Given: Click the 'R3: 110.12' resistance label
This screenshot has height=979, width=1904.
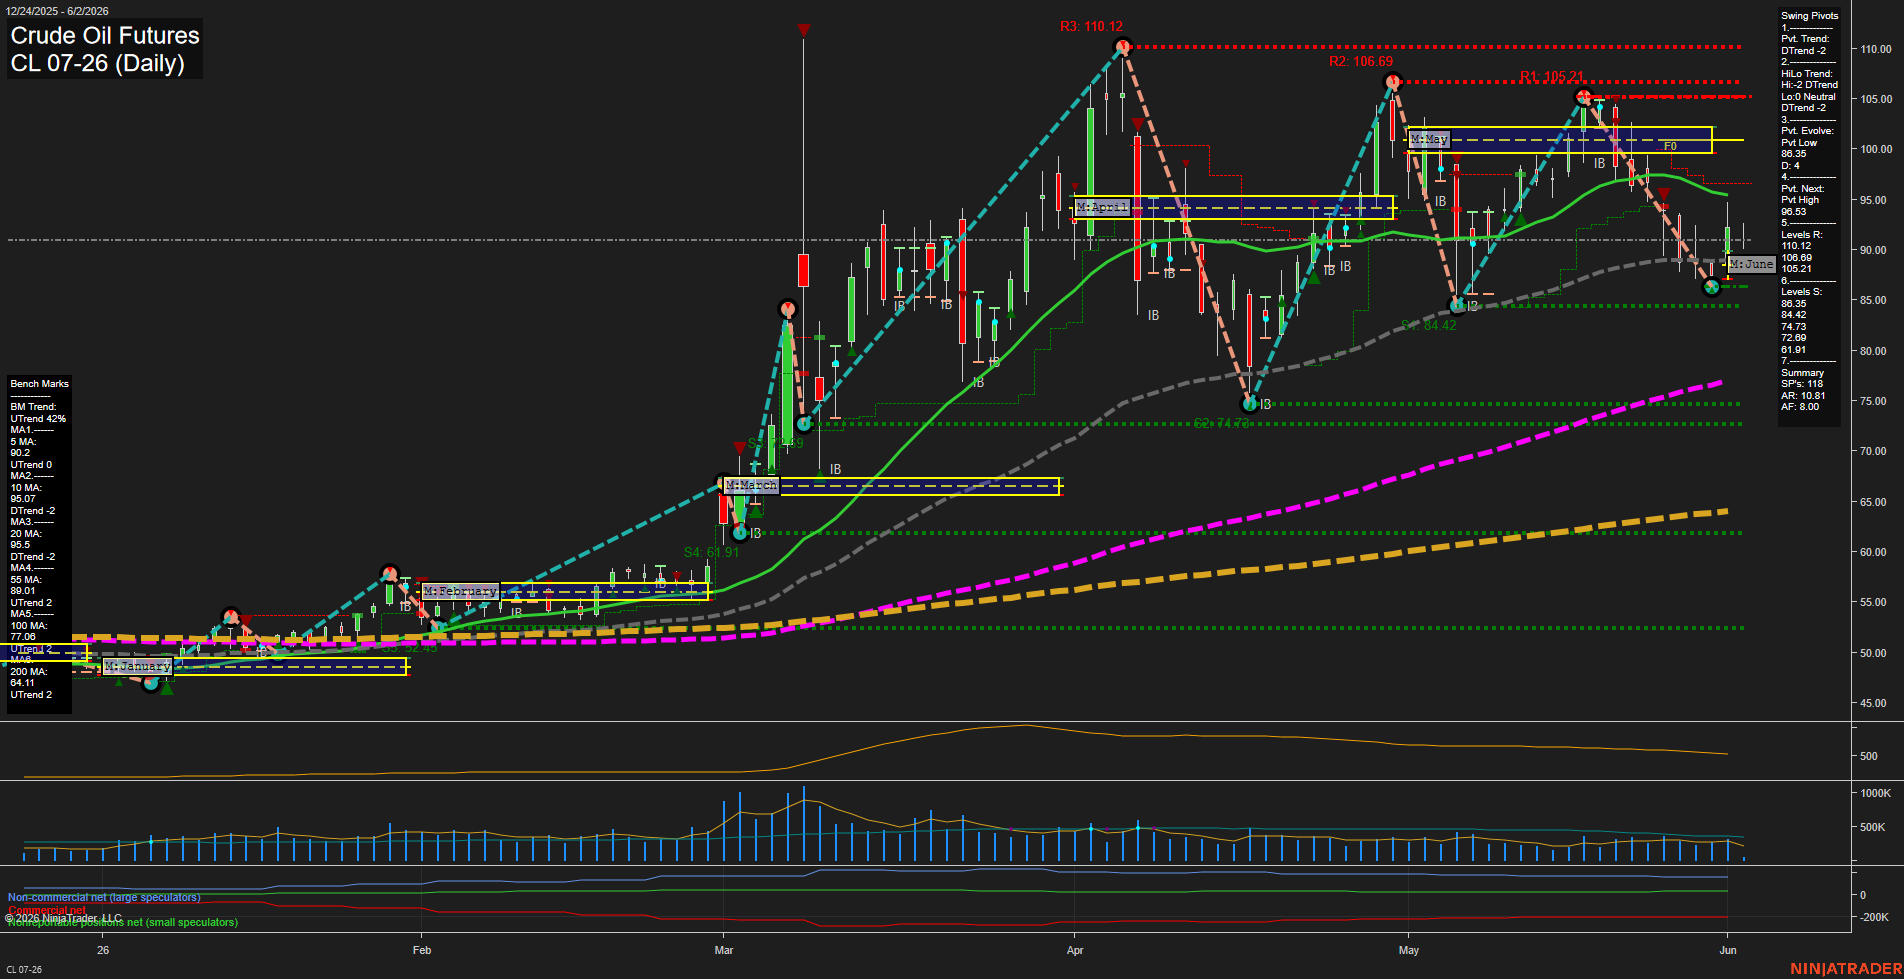Looking at the screenshot, I should (1091, 27).
